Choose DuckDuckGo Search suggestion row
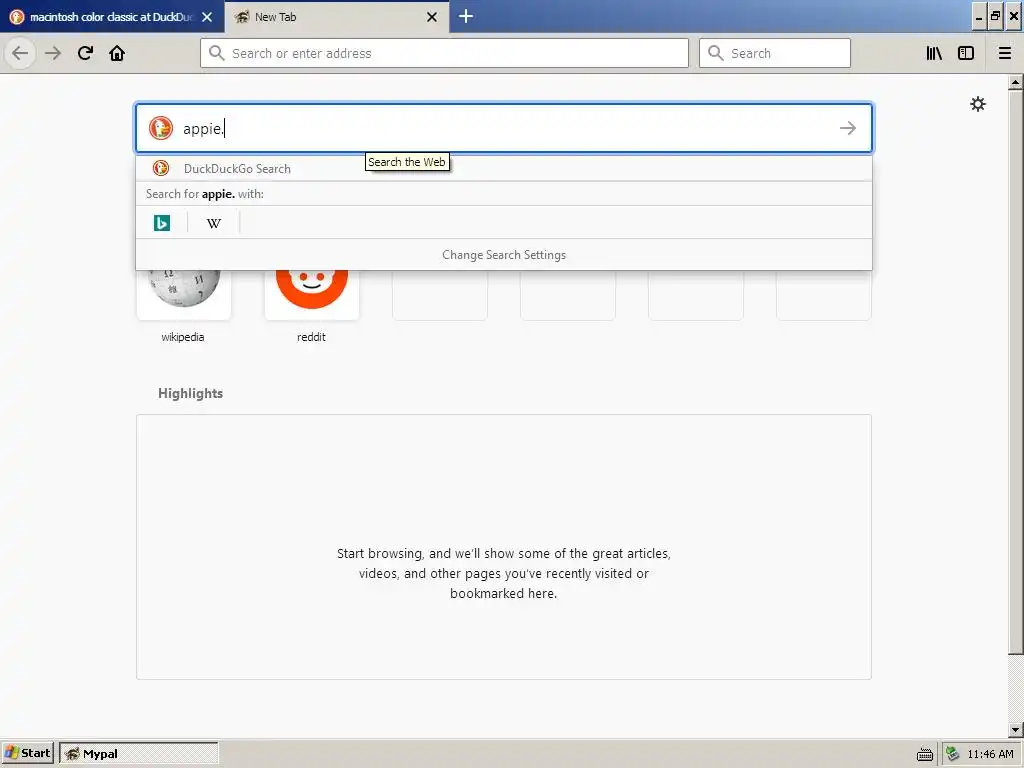The image size is (1024, 768). [504, 168]
